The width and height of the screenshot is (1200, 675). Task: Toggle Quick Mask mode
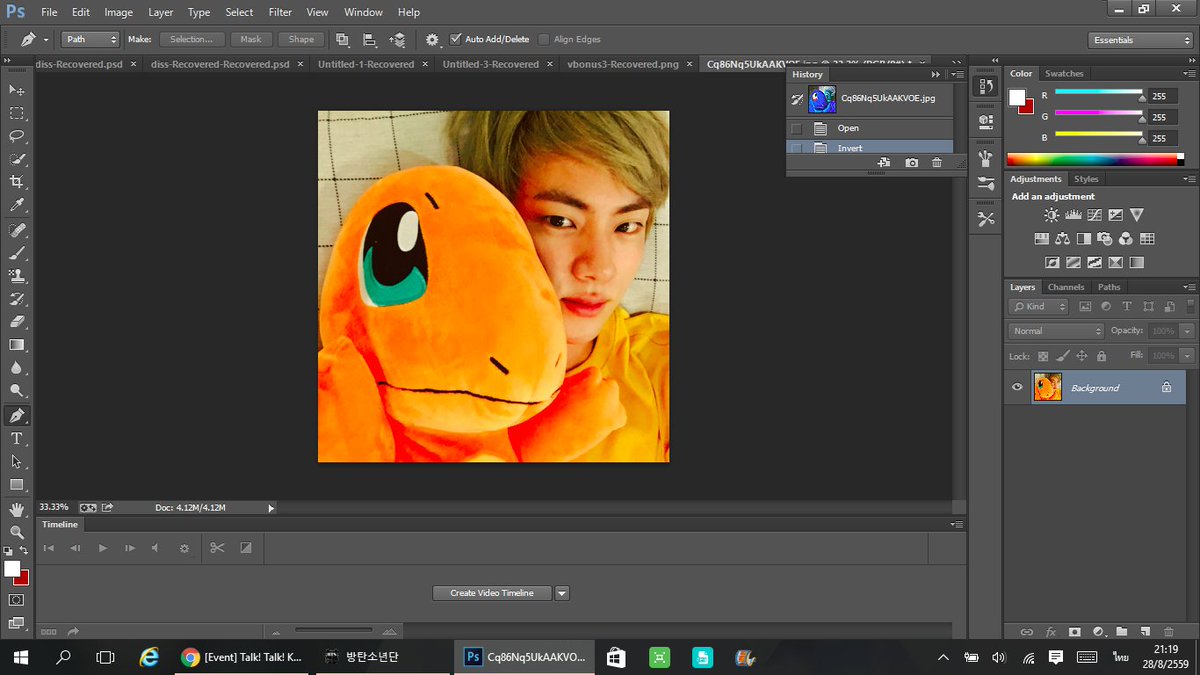17,600
